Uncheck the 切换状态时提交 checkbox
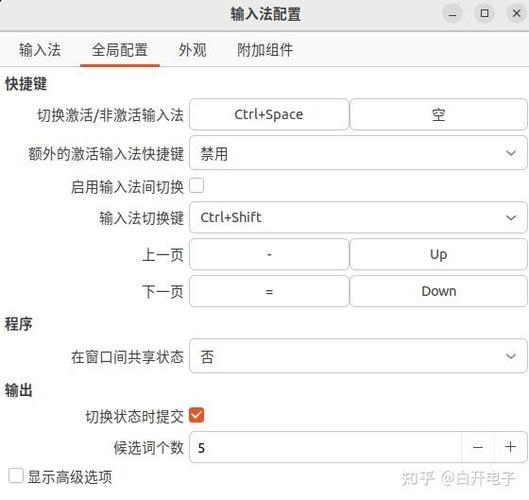Image resolution: width=529 pixels, height=500 pixels. pos(196,415)
